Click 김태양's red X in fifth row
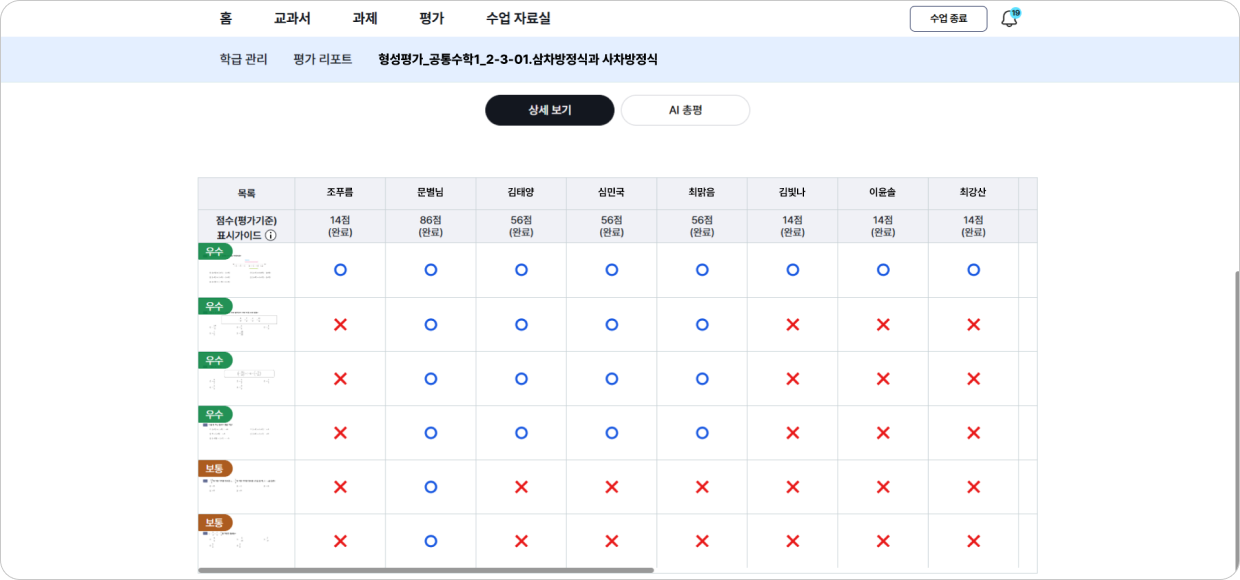 tap(521, 487)
